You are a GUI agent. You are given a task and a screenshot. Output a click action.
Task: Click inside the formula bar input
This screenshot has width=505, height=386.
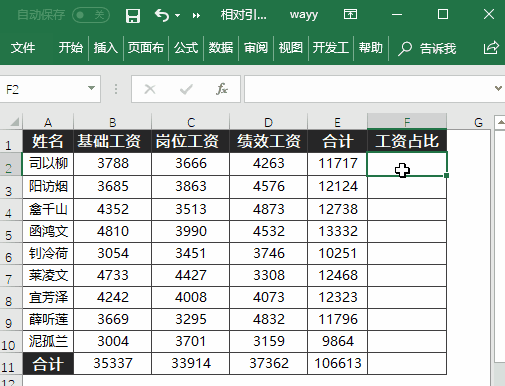(x=368, y=89)
